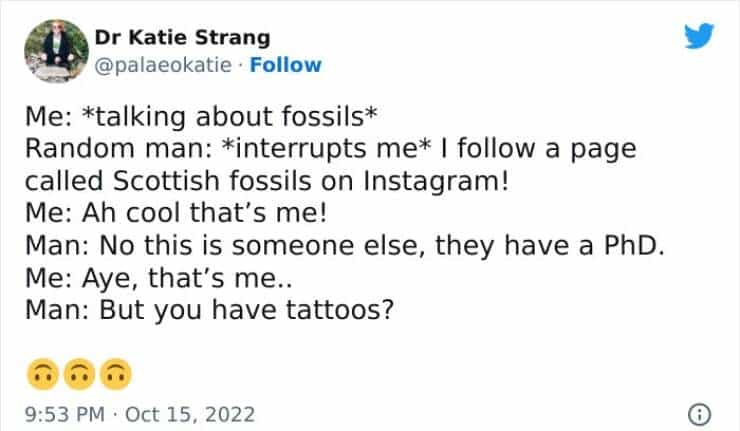Screen dimensions: 740x431
Task: Click the Twitter bird logo
Action: [700, 38]
